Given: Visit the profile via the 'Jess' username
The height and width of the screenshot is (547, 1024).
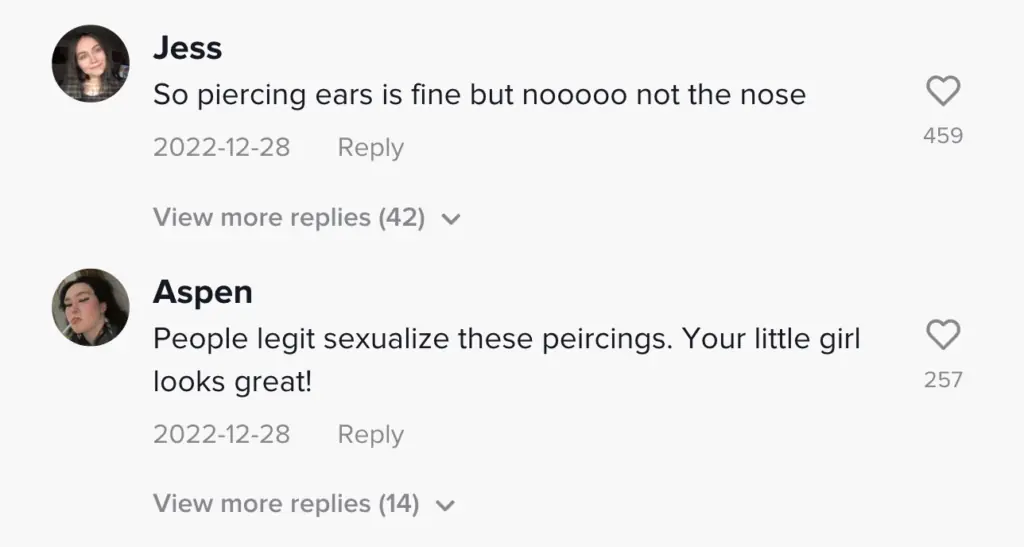Looking at the screenshot, I should [x=187, y=48].
